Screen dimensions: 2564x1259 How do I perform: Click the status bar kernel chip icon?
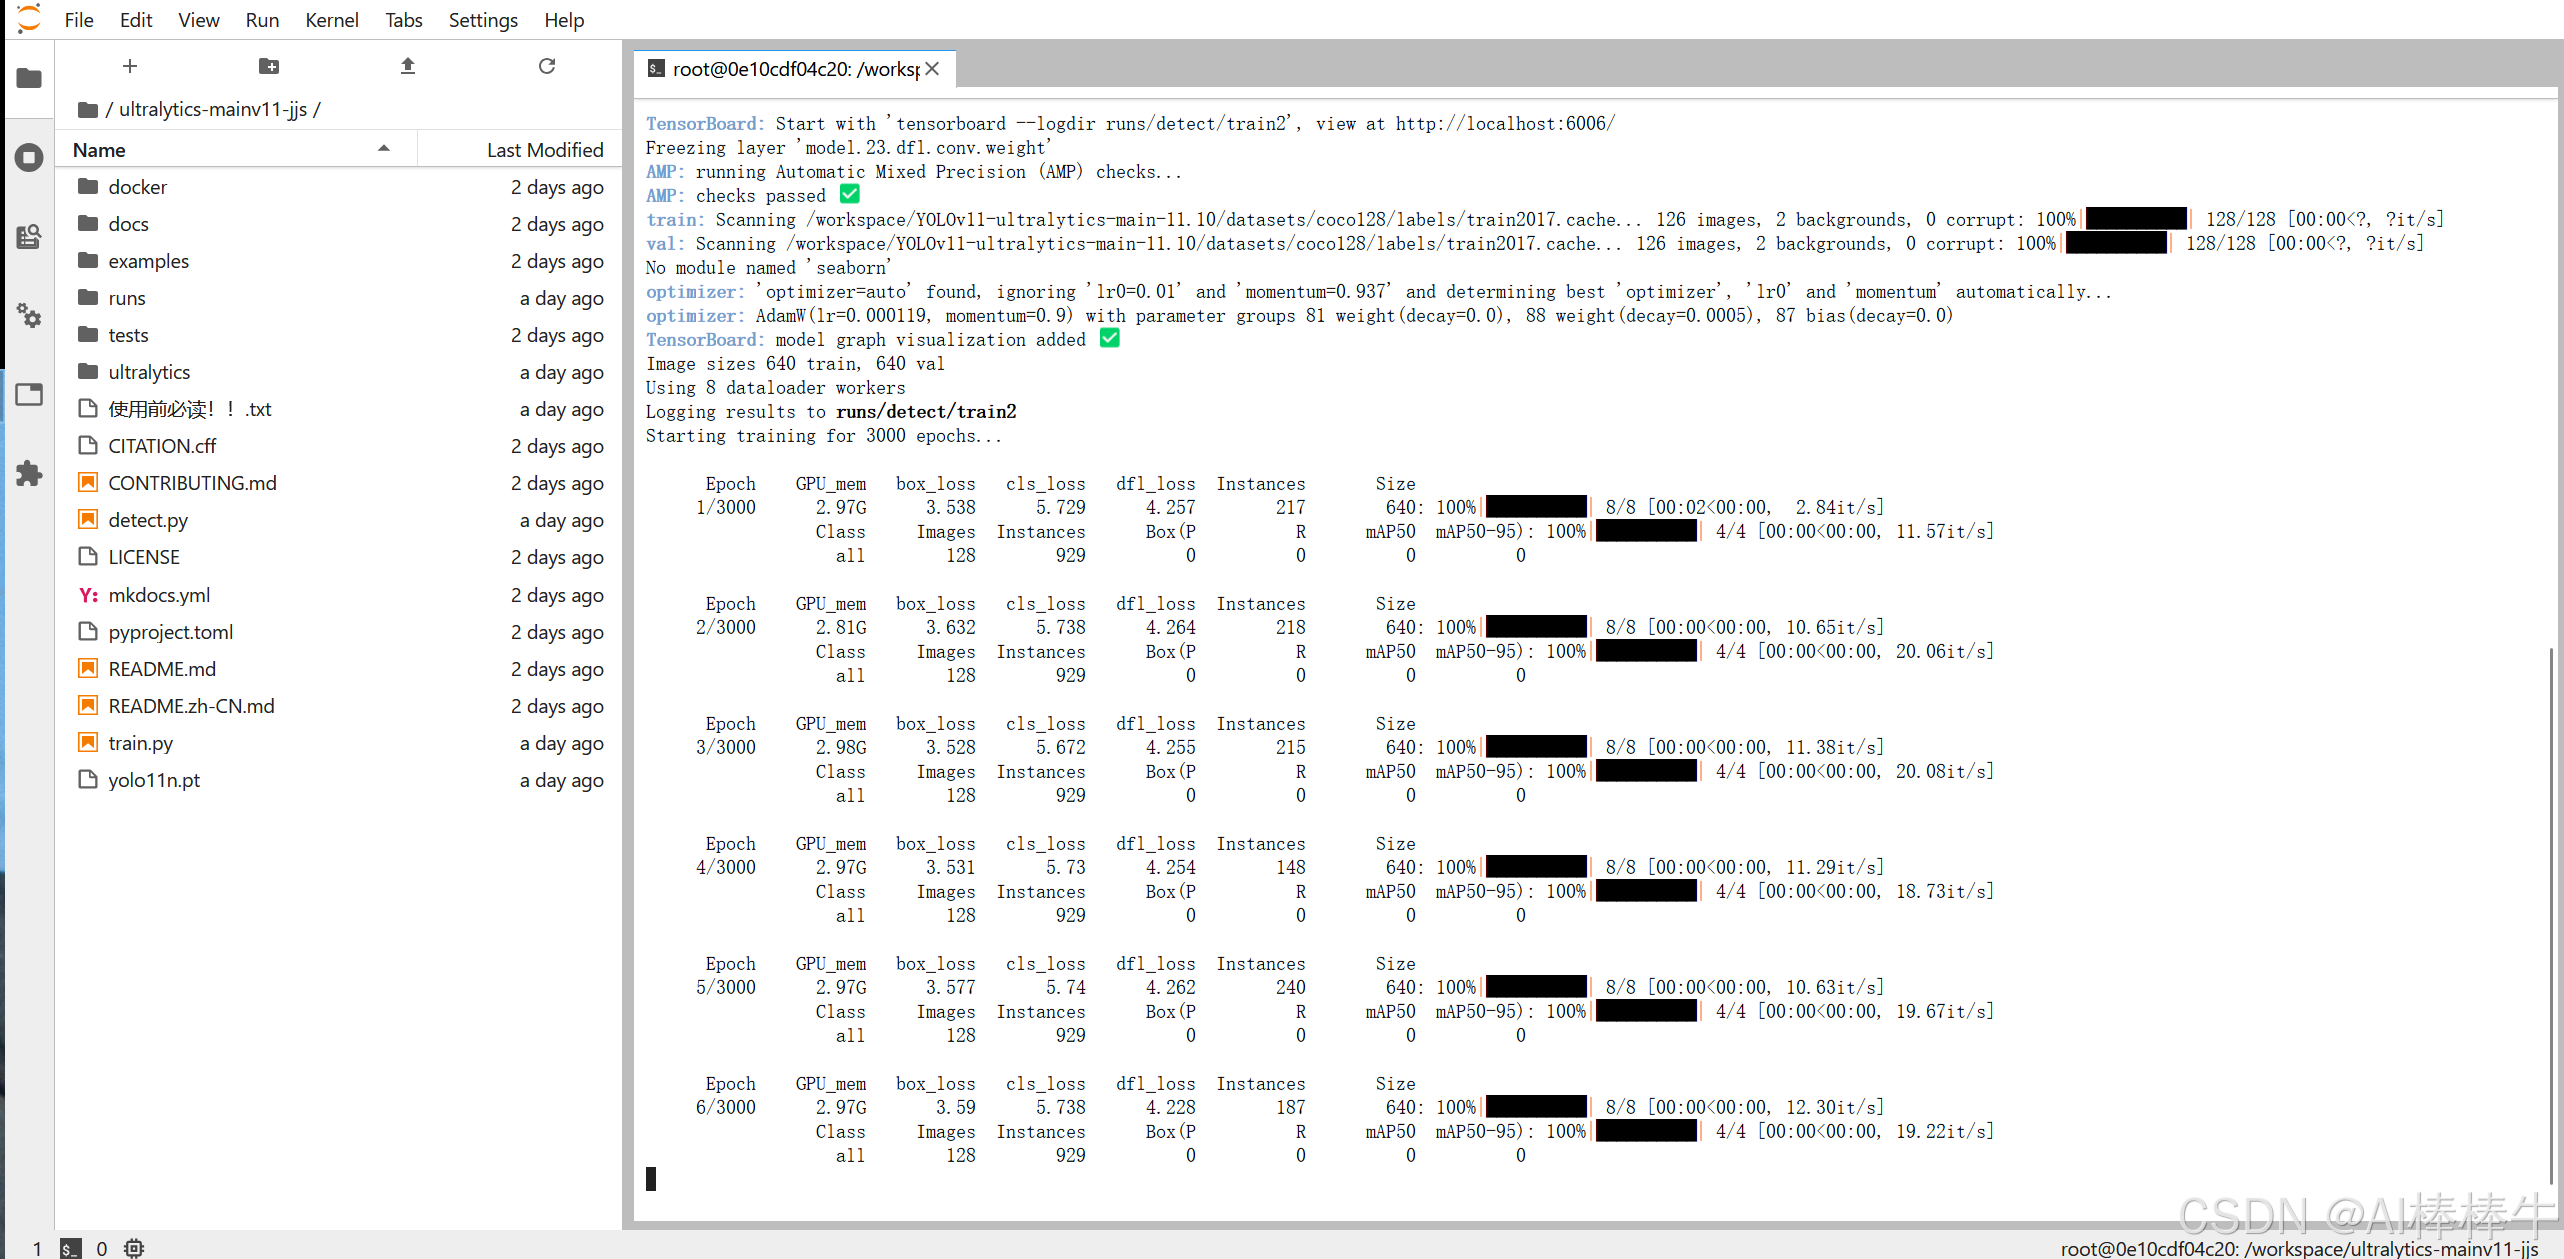(134, 1248)
